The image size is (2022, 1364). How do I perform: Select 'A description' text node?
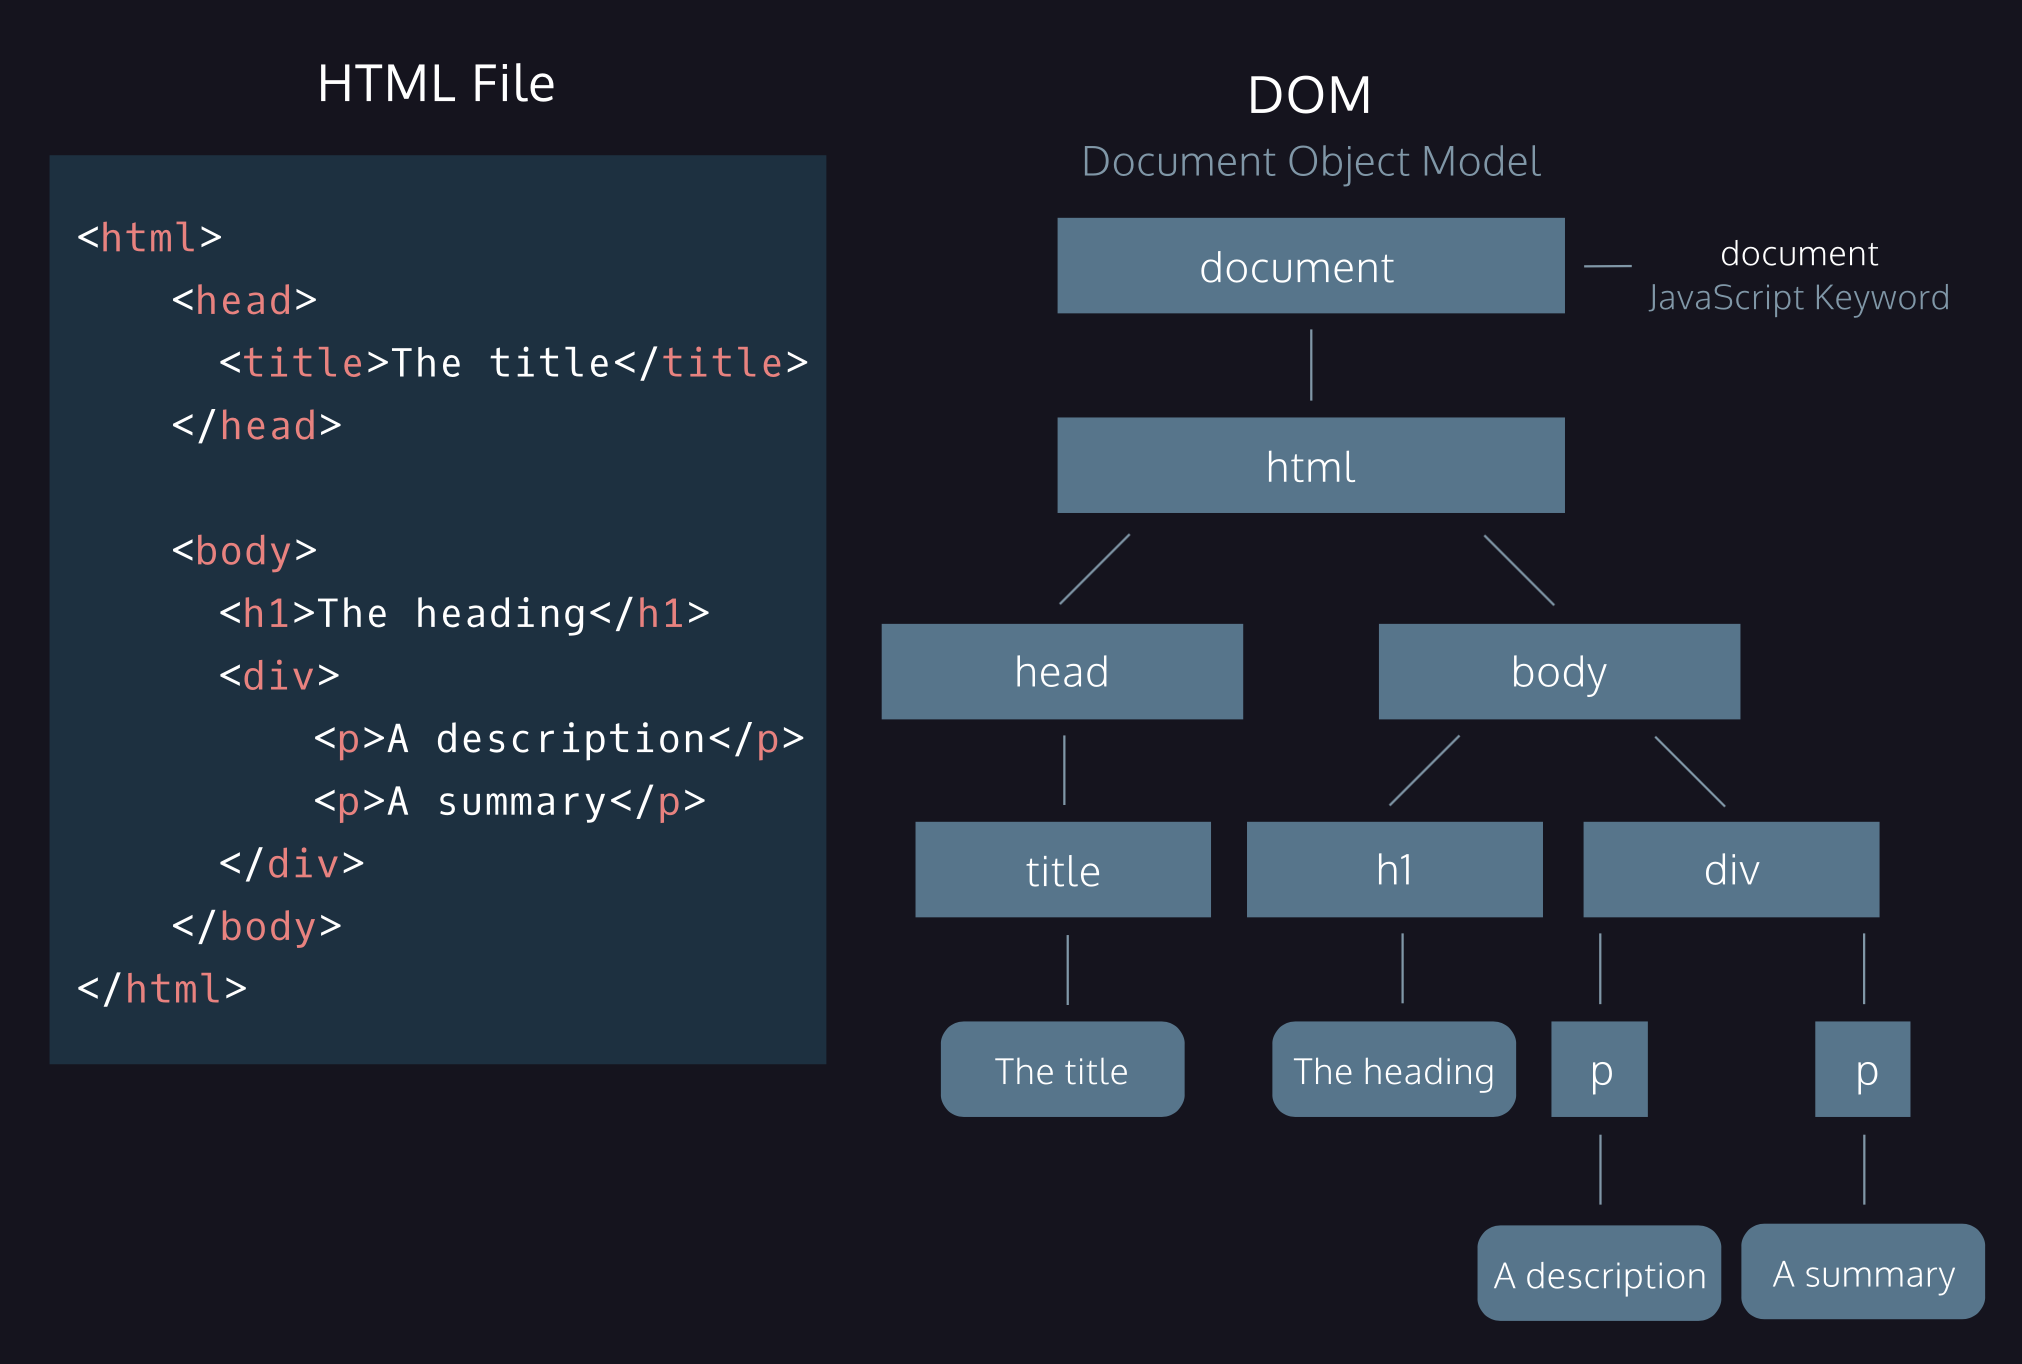click(1598, 1273)
